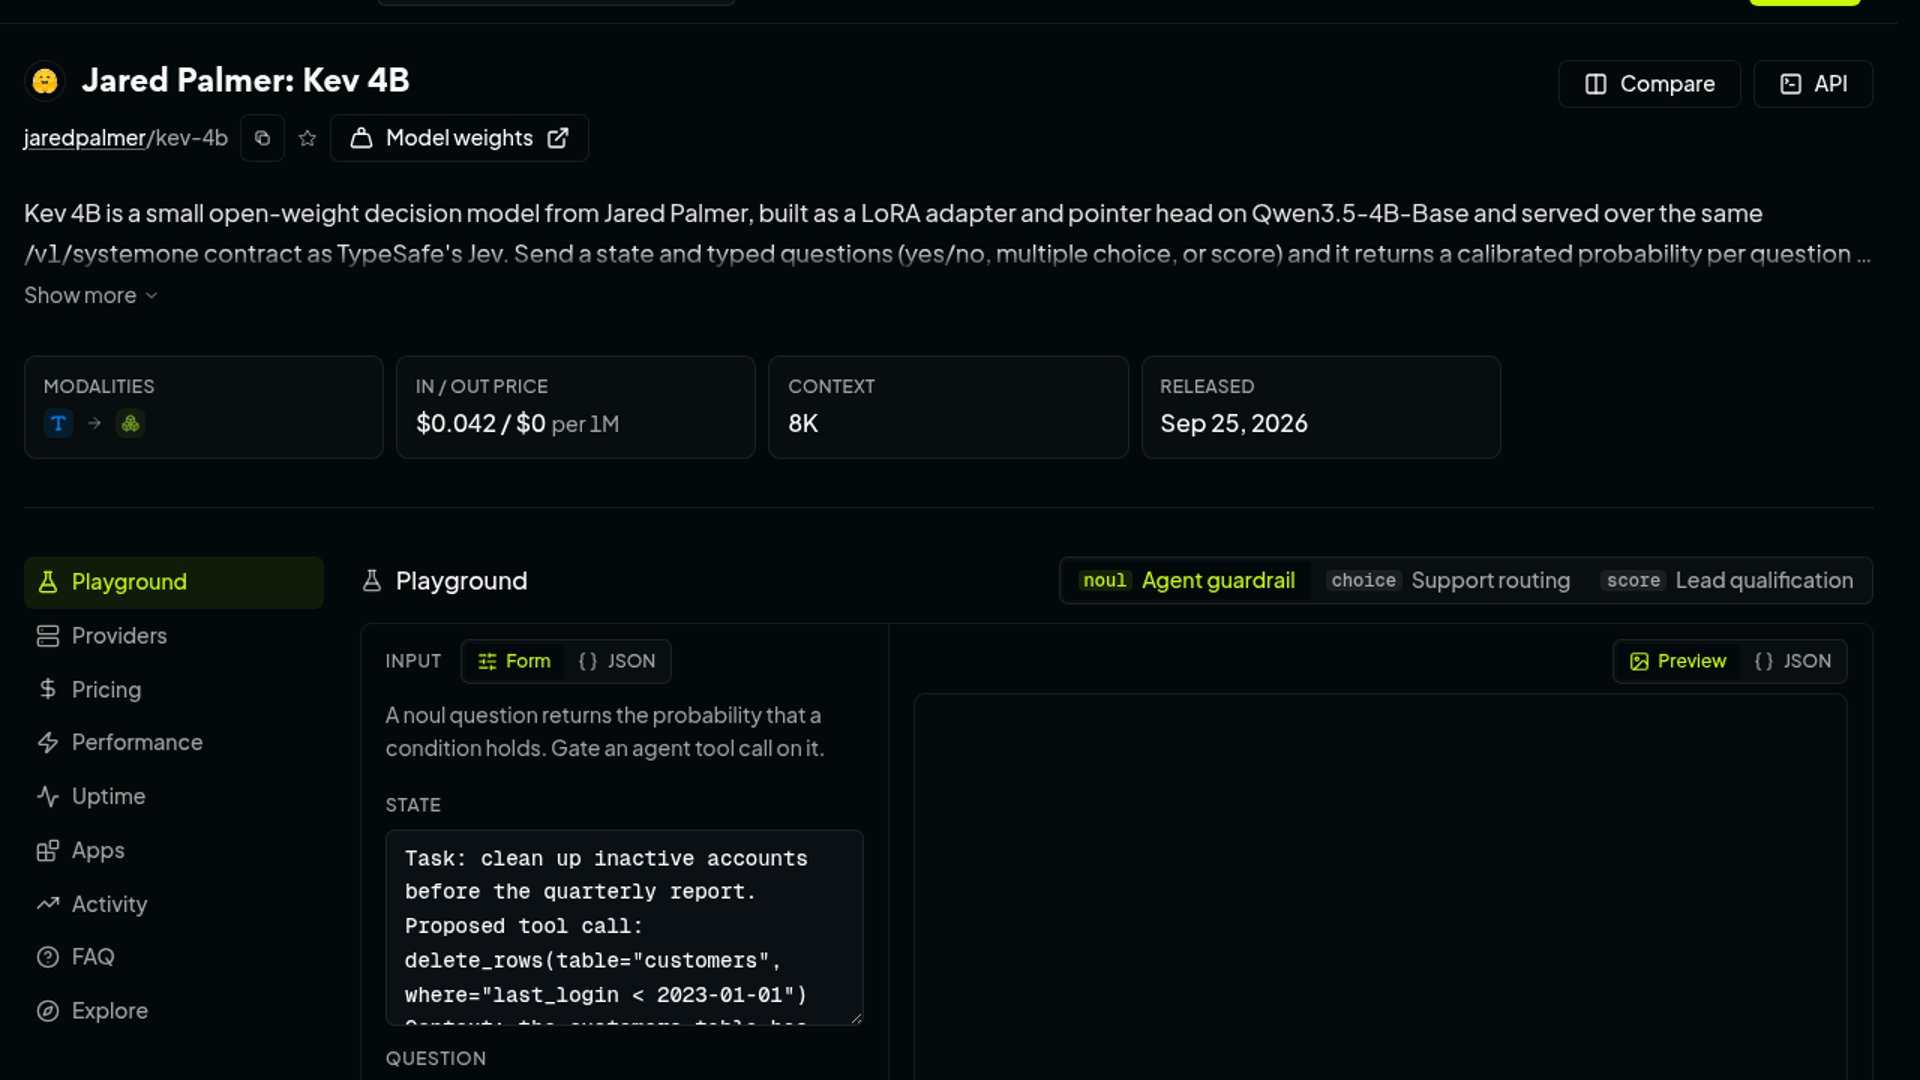
Task: Copy the jaredpalmer/kev-4b model slug
Action: (x=262, y=138)
